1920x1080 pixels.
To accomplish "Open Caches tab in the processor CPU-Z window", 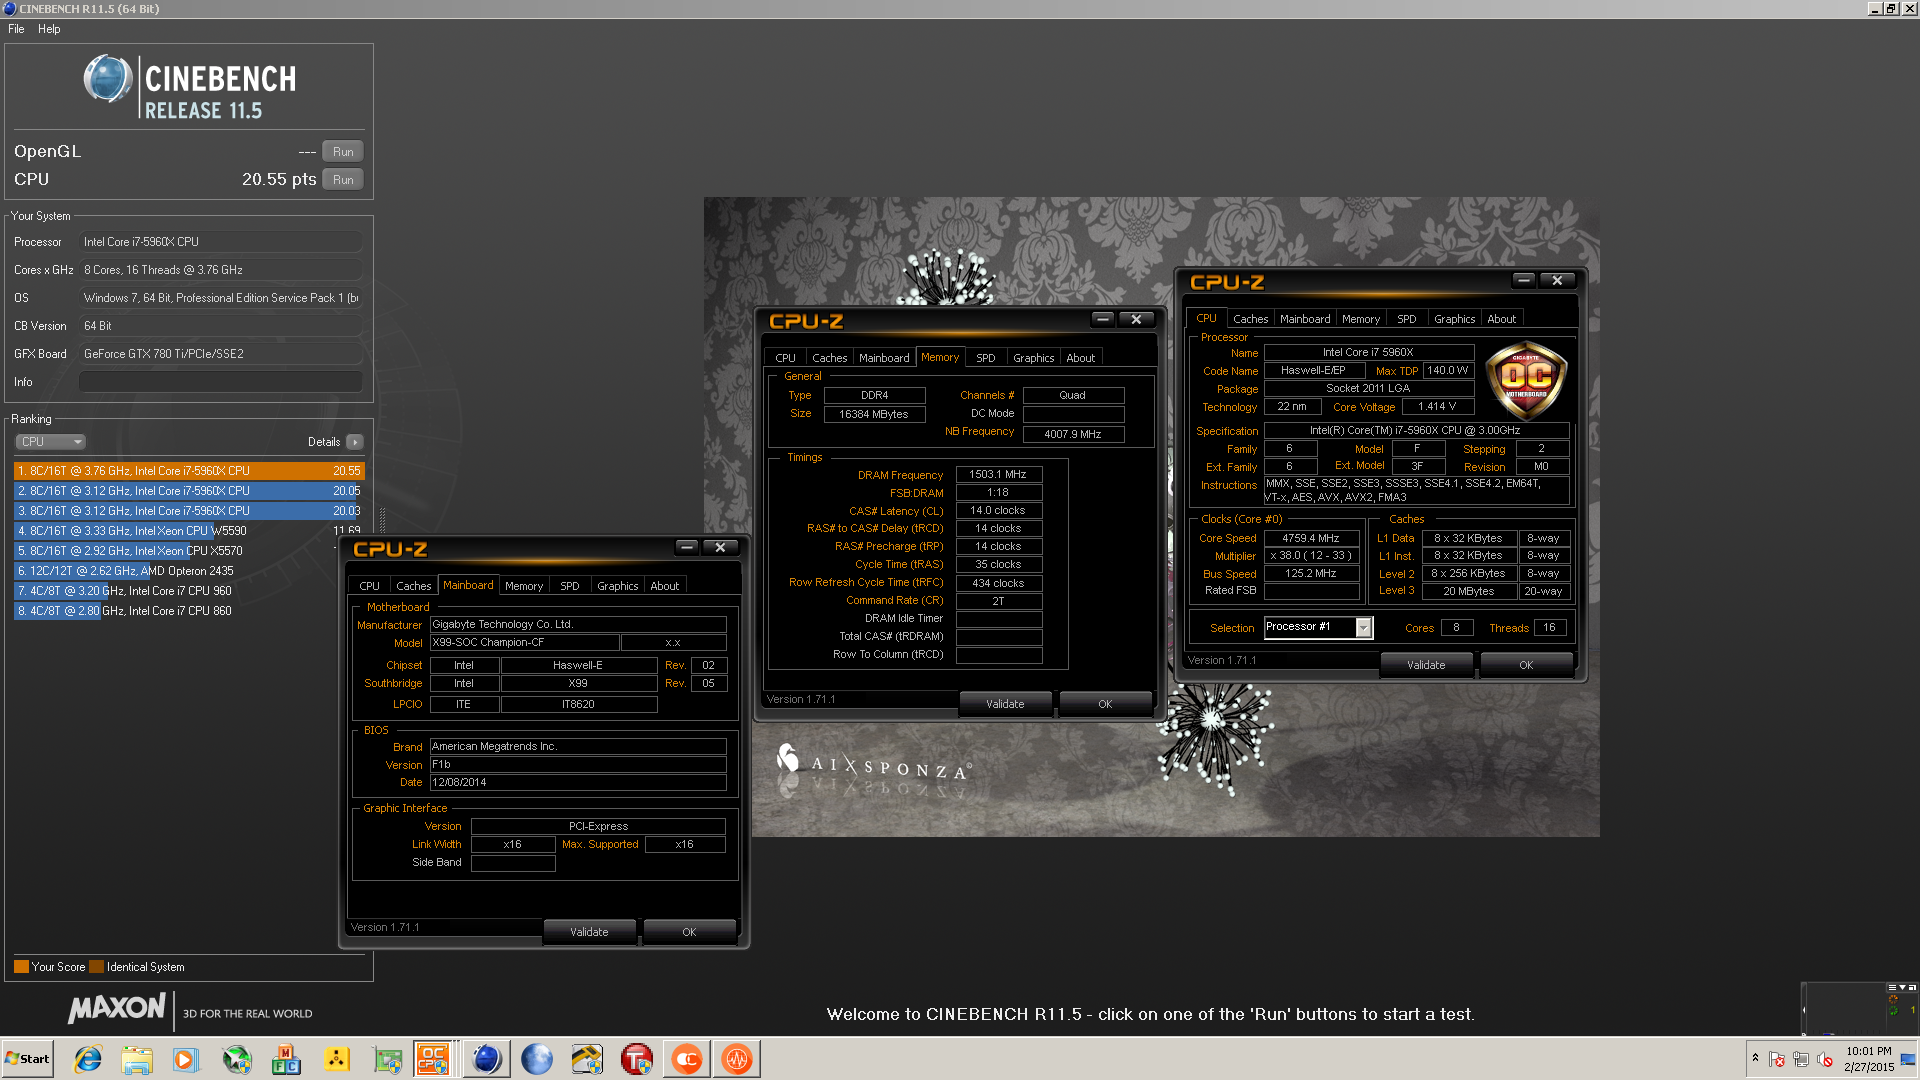I will pyautogui.click(x=1250, y=319).
